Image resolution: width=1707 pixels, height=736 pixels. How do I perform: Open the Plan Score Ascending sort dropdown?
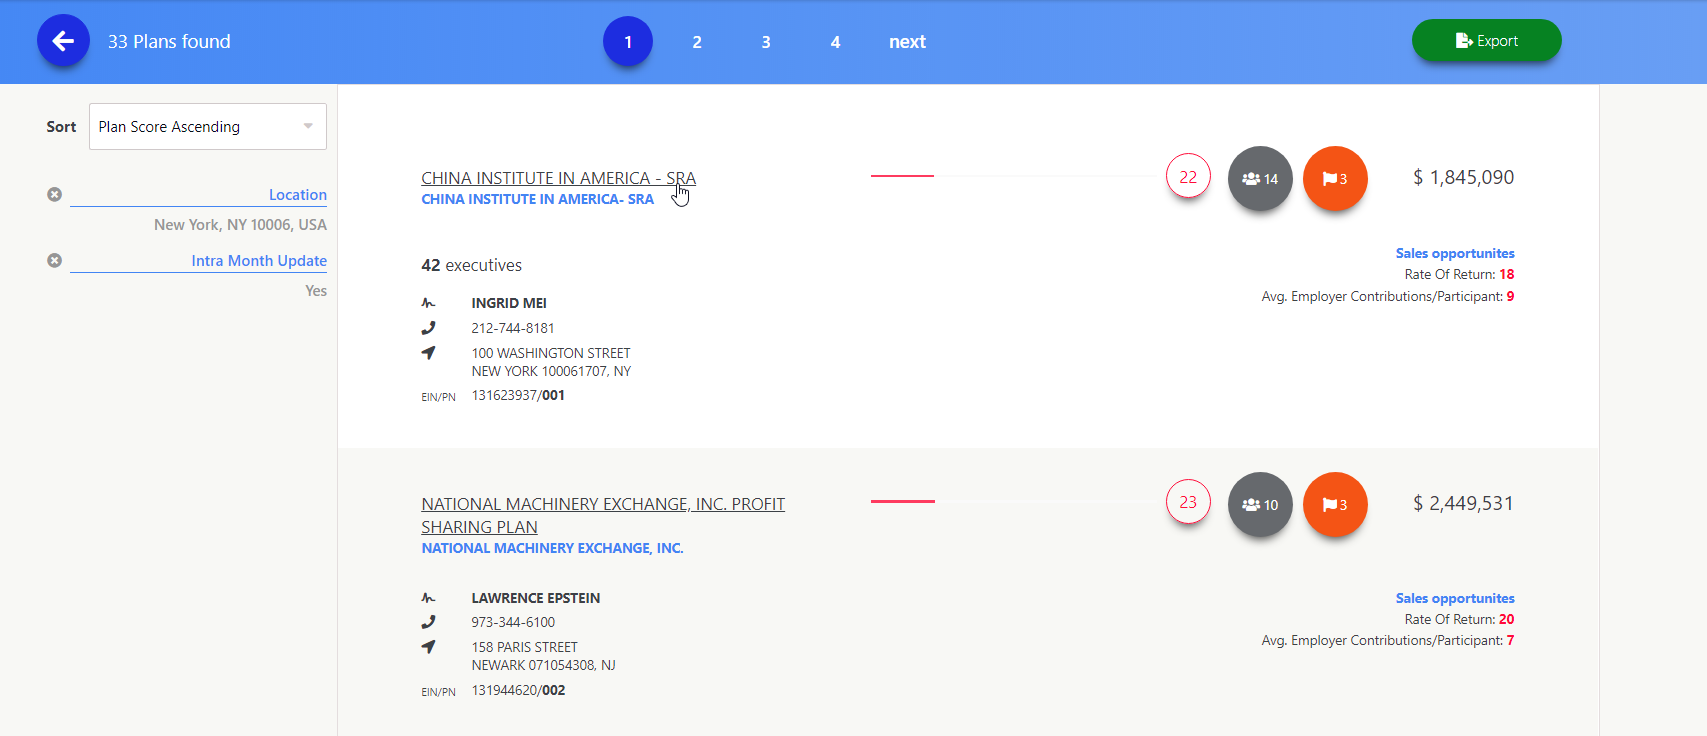pyautogui.click(x=207, y=127)
